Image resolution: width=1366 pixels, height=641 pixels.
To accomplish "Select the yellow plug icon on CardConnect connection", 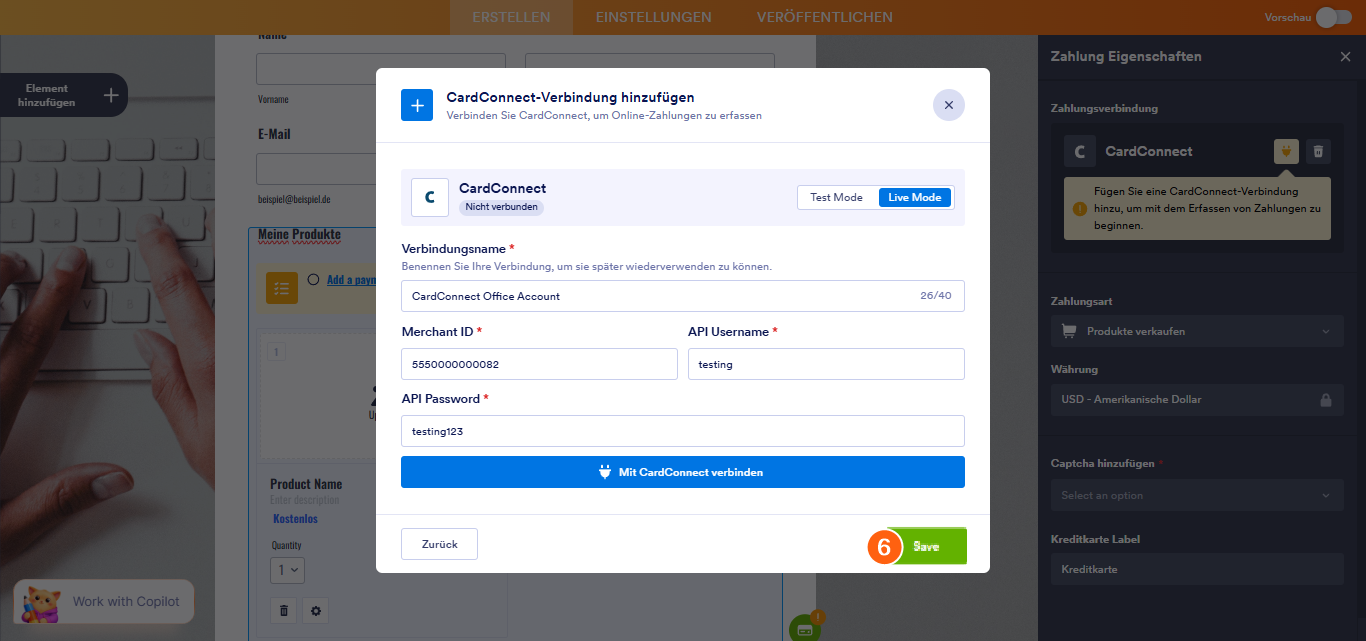I will pyautogui.click(x=1286, y=151).
